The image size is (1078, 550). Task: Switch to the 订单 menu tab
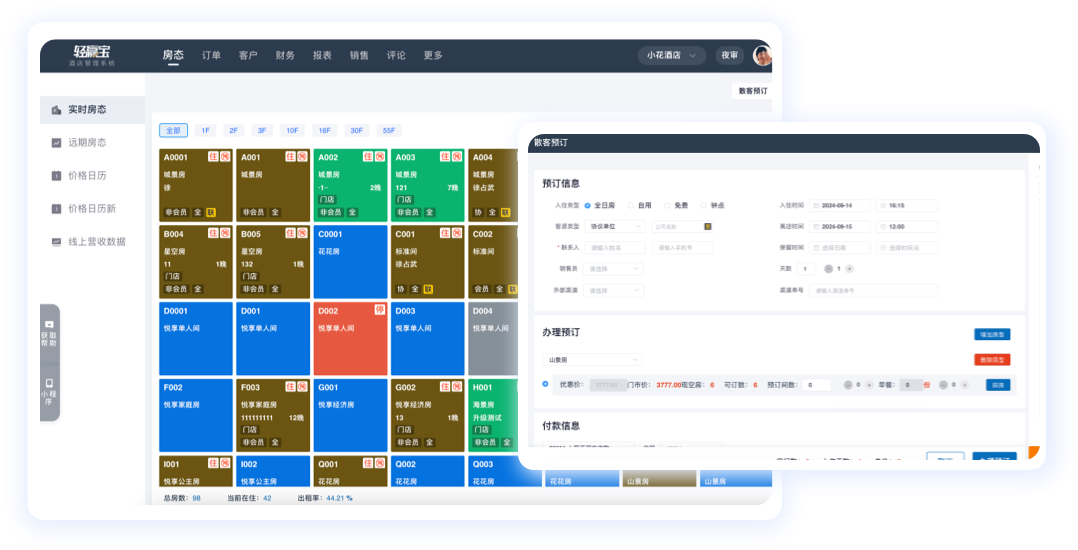[211, 56]
